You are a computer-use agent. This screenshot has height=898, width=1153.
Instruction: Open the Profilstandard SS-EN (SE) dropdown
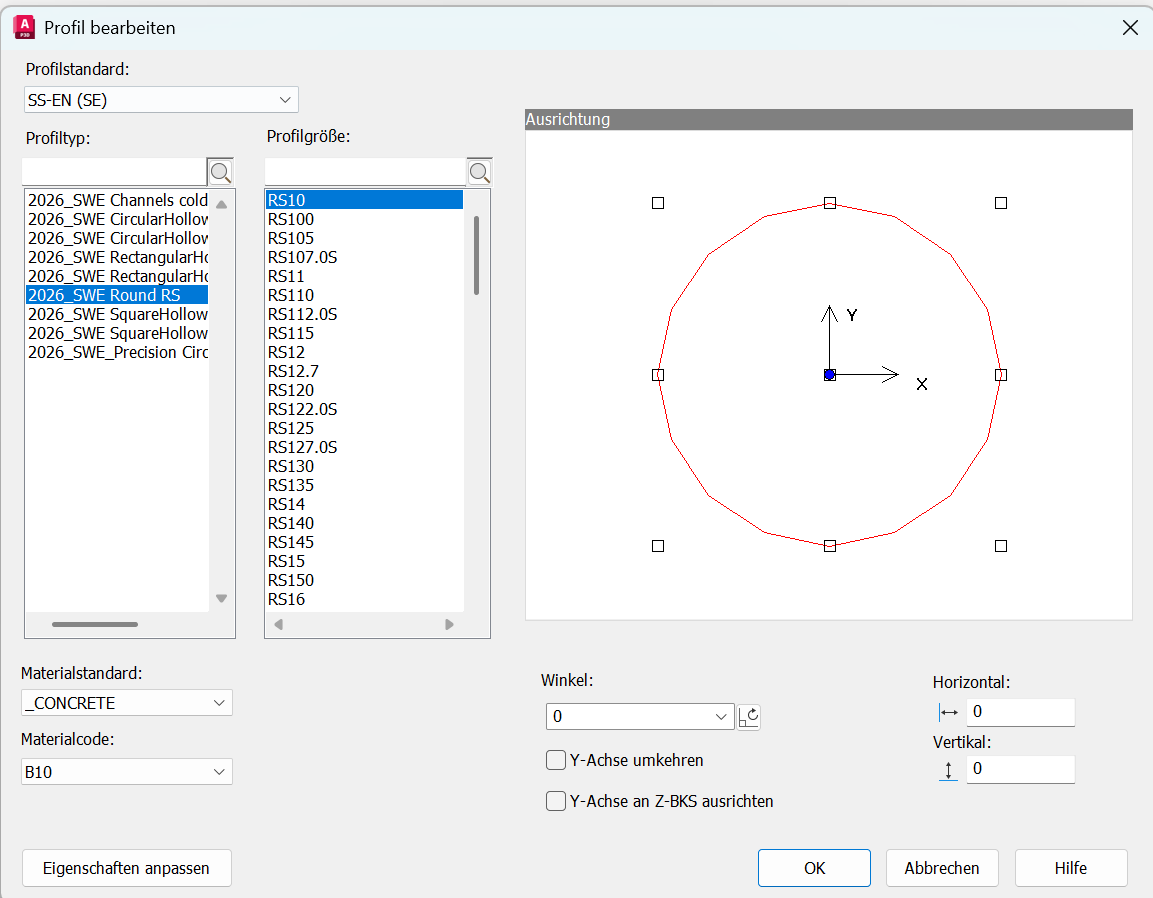click(x=161, y=100)
